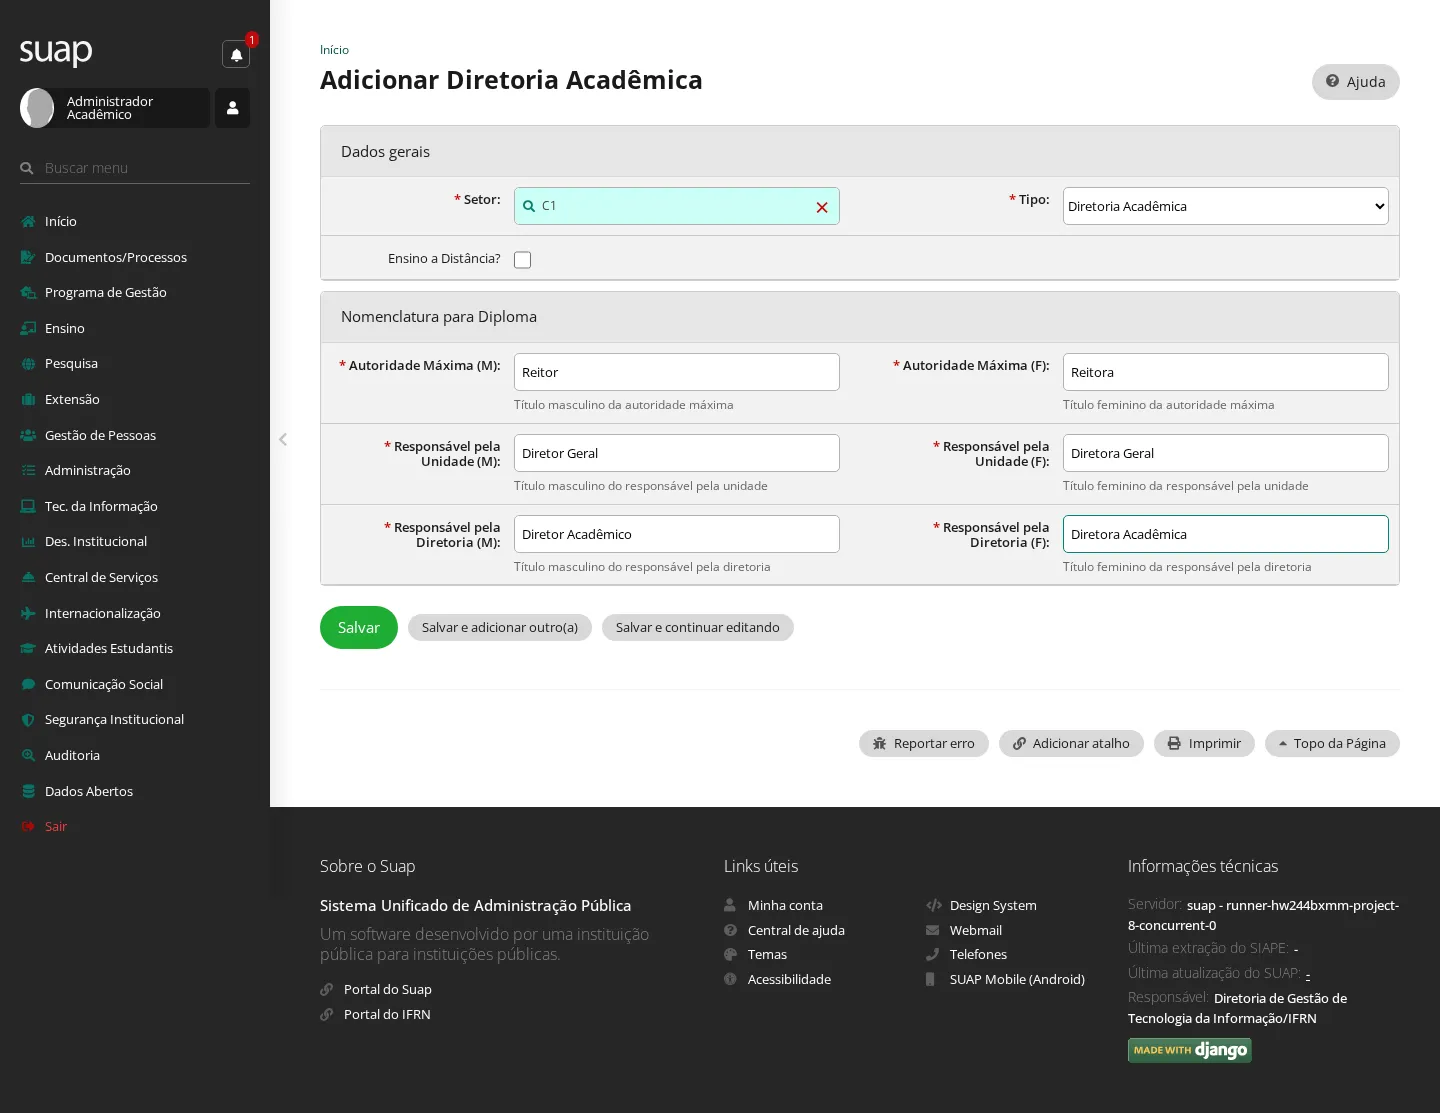Click the Atividades Estudantis graduation icon
Screen dimensions: 1440x1113
tap(28, 648)
